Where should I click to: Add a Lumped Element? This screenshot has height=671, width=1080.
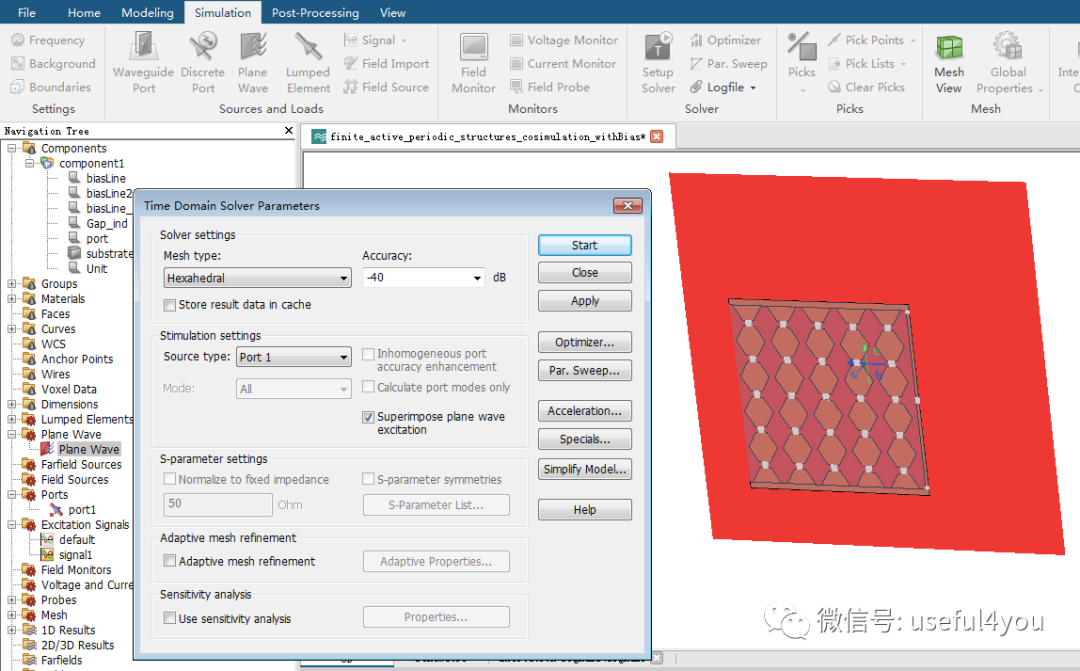pyautogui.click(x=308, y=63)
